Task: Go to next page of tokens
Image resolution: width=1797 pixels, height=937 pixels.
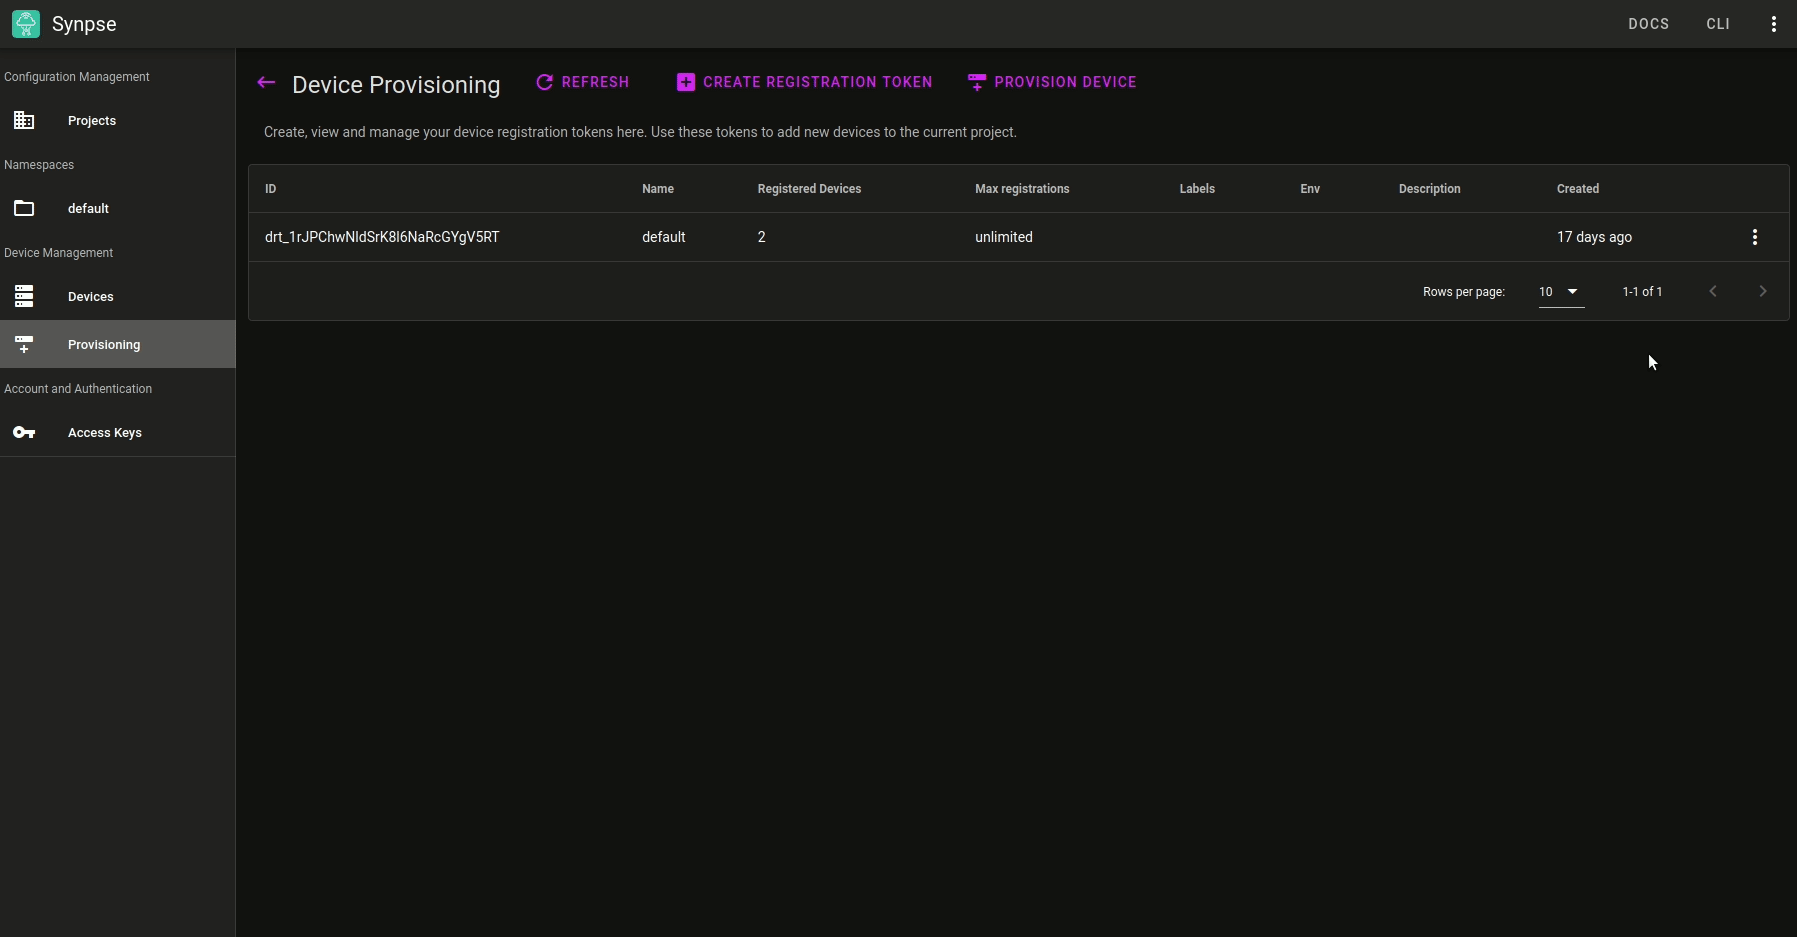Action: pyautogui.click(x=1762, y=292)
